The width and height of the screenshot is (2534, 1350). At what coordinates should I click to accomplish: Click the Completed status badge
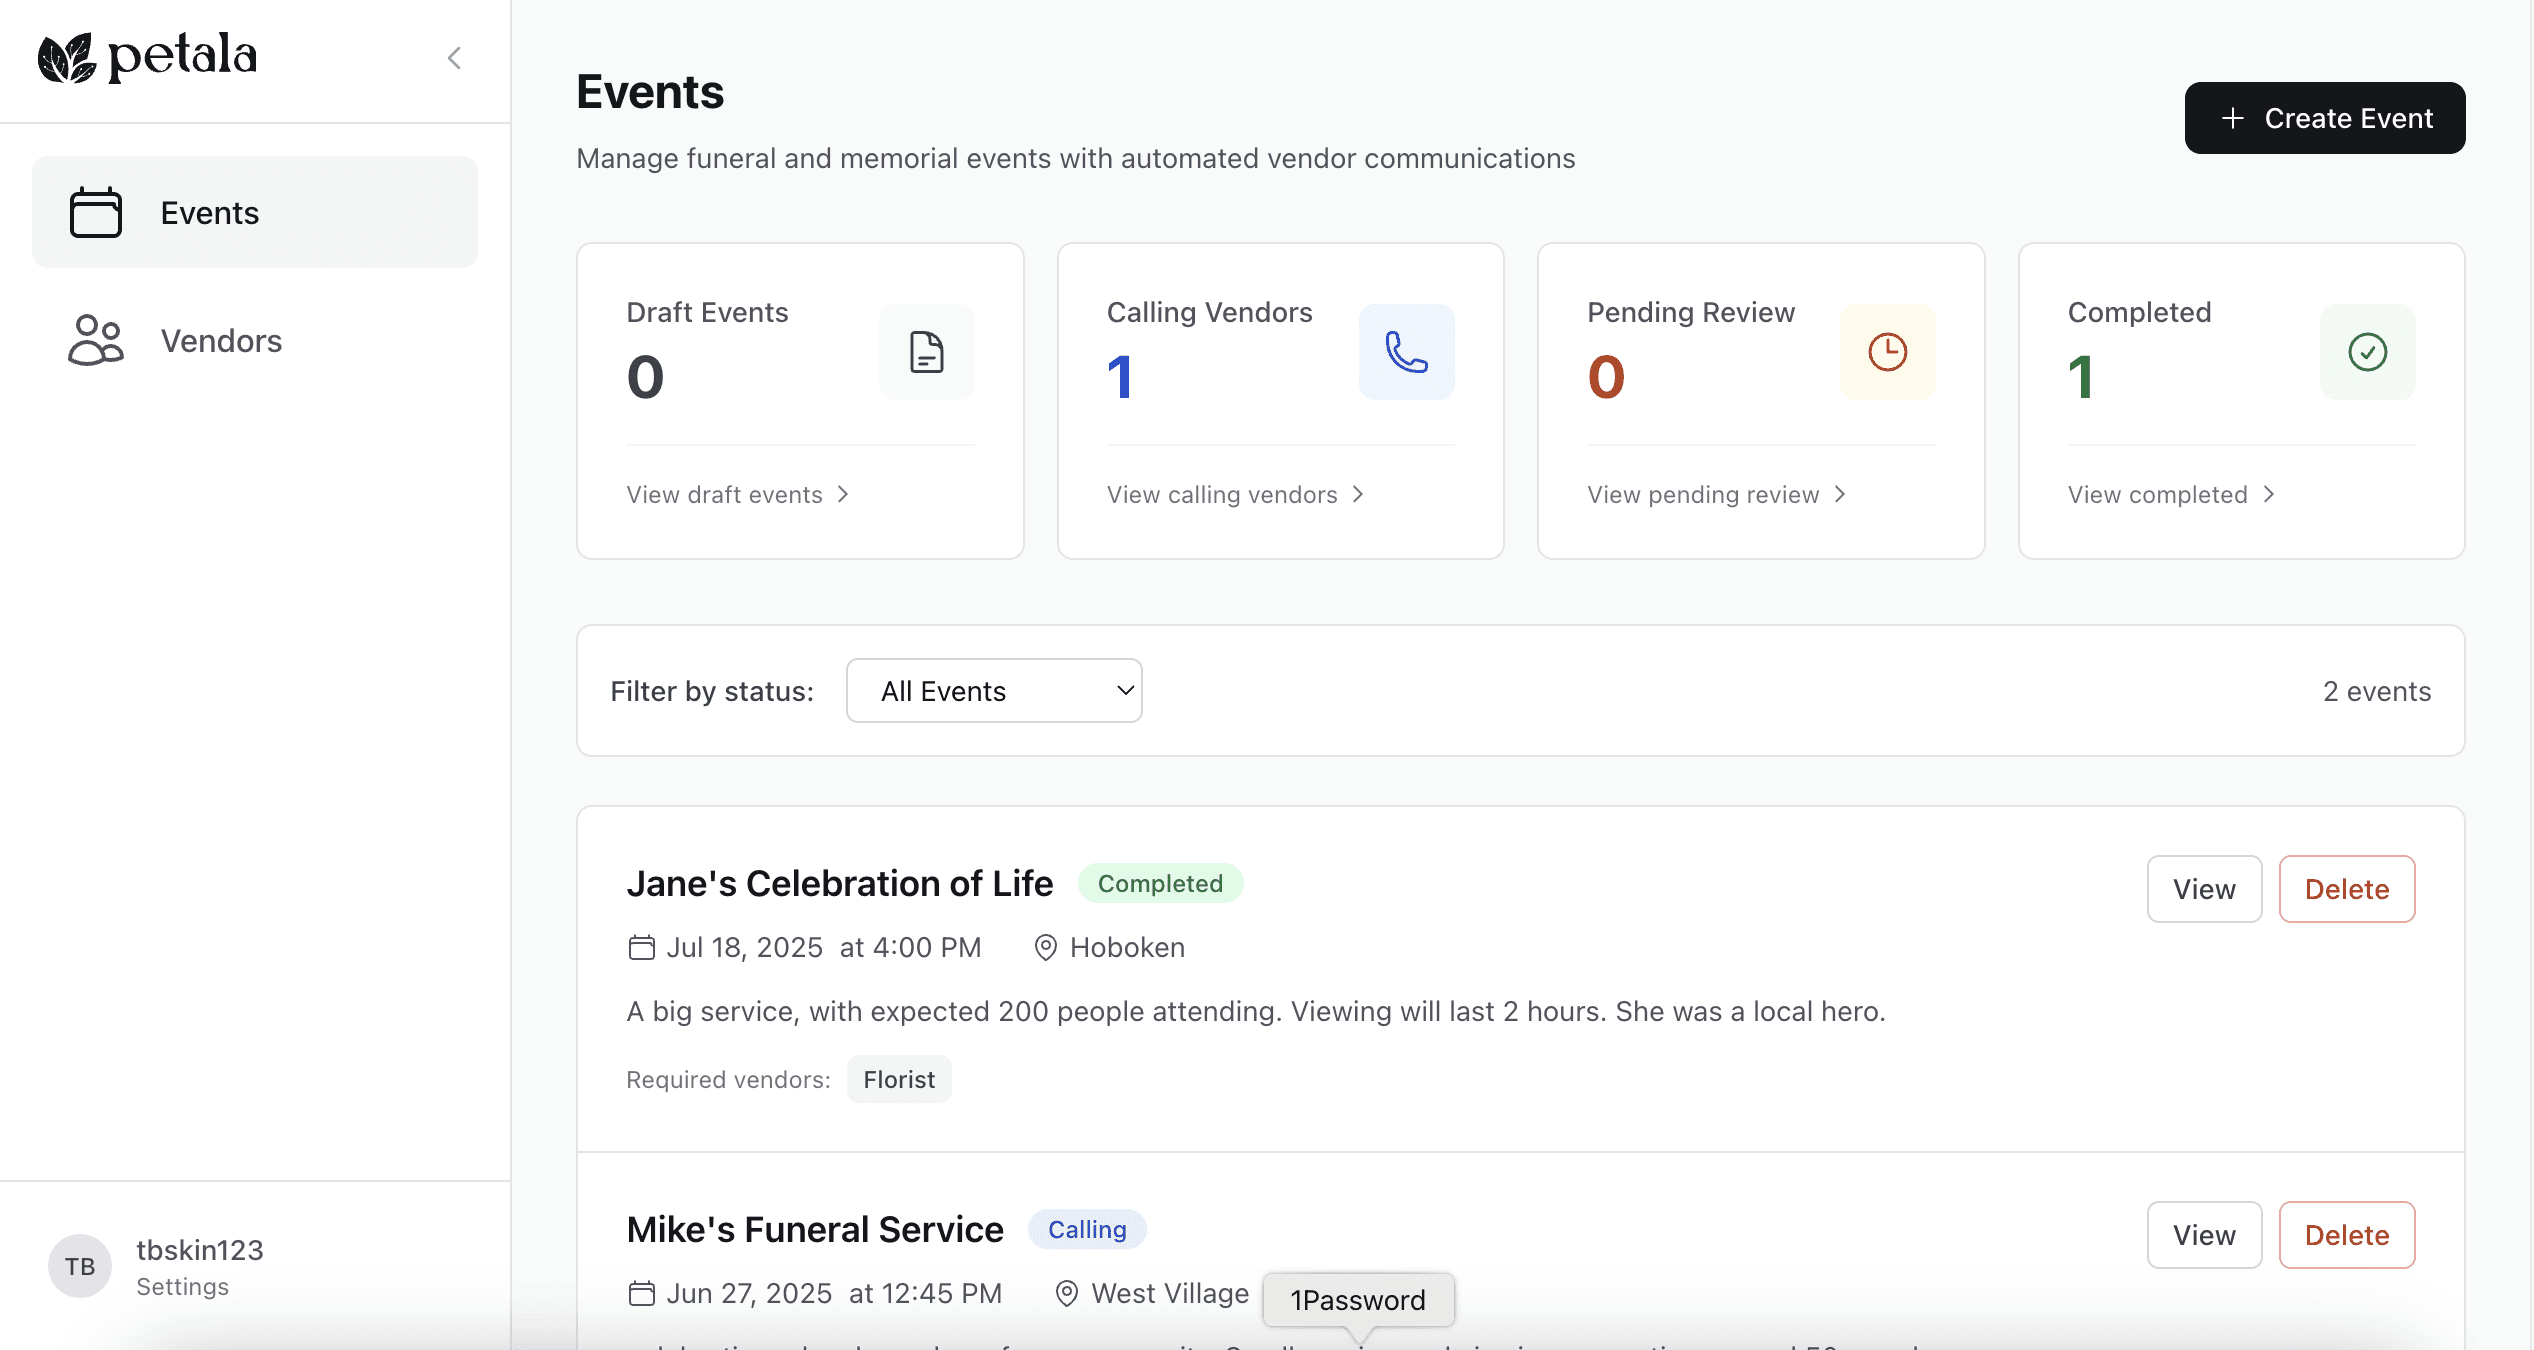point(1160,883)
